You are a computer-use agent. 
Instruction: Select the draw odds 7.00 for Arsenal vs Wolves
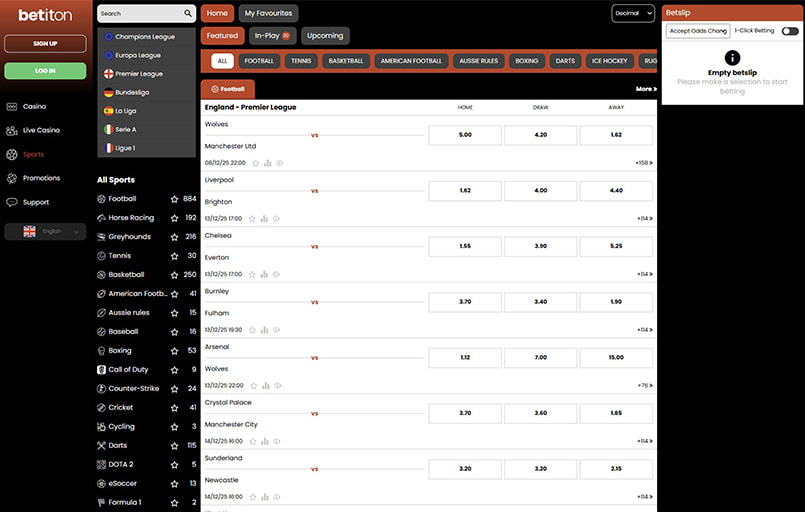click(541, 358)
